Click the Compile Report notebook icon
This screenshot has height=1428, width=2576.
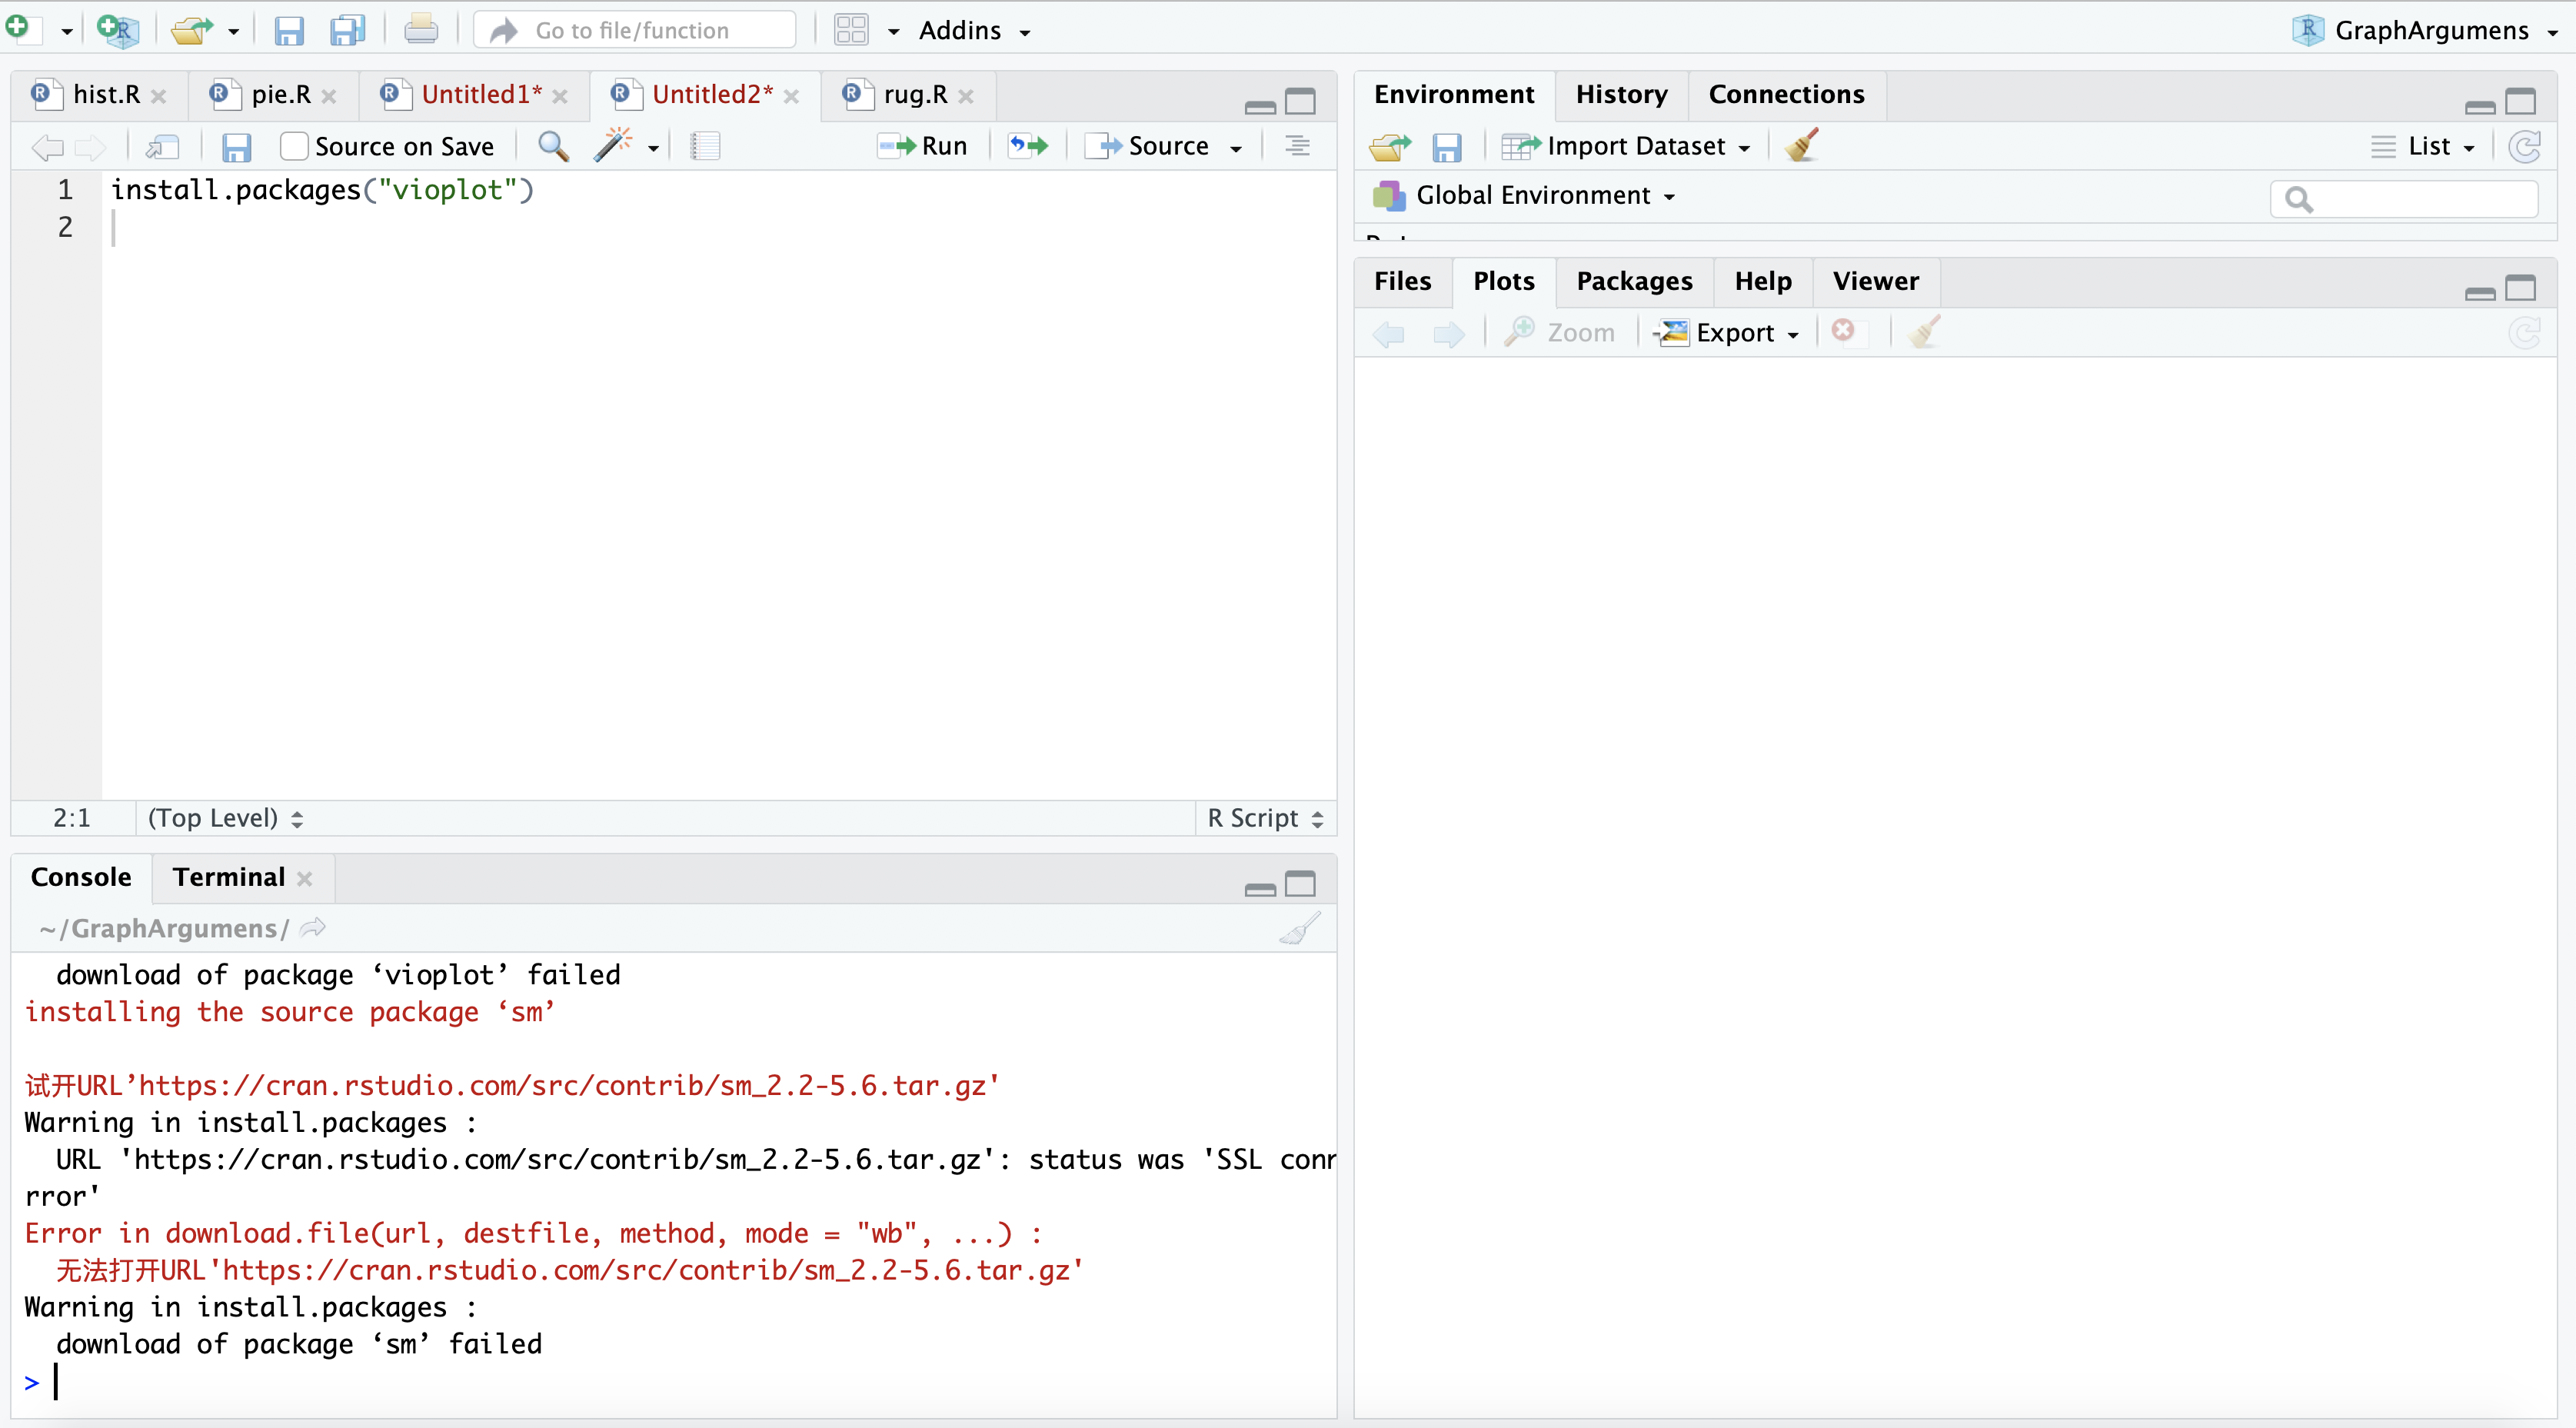point(705,146)
